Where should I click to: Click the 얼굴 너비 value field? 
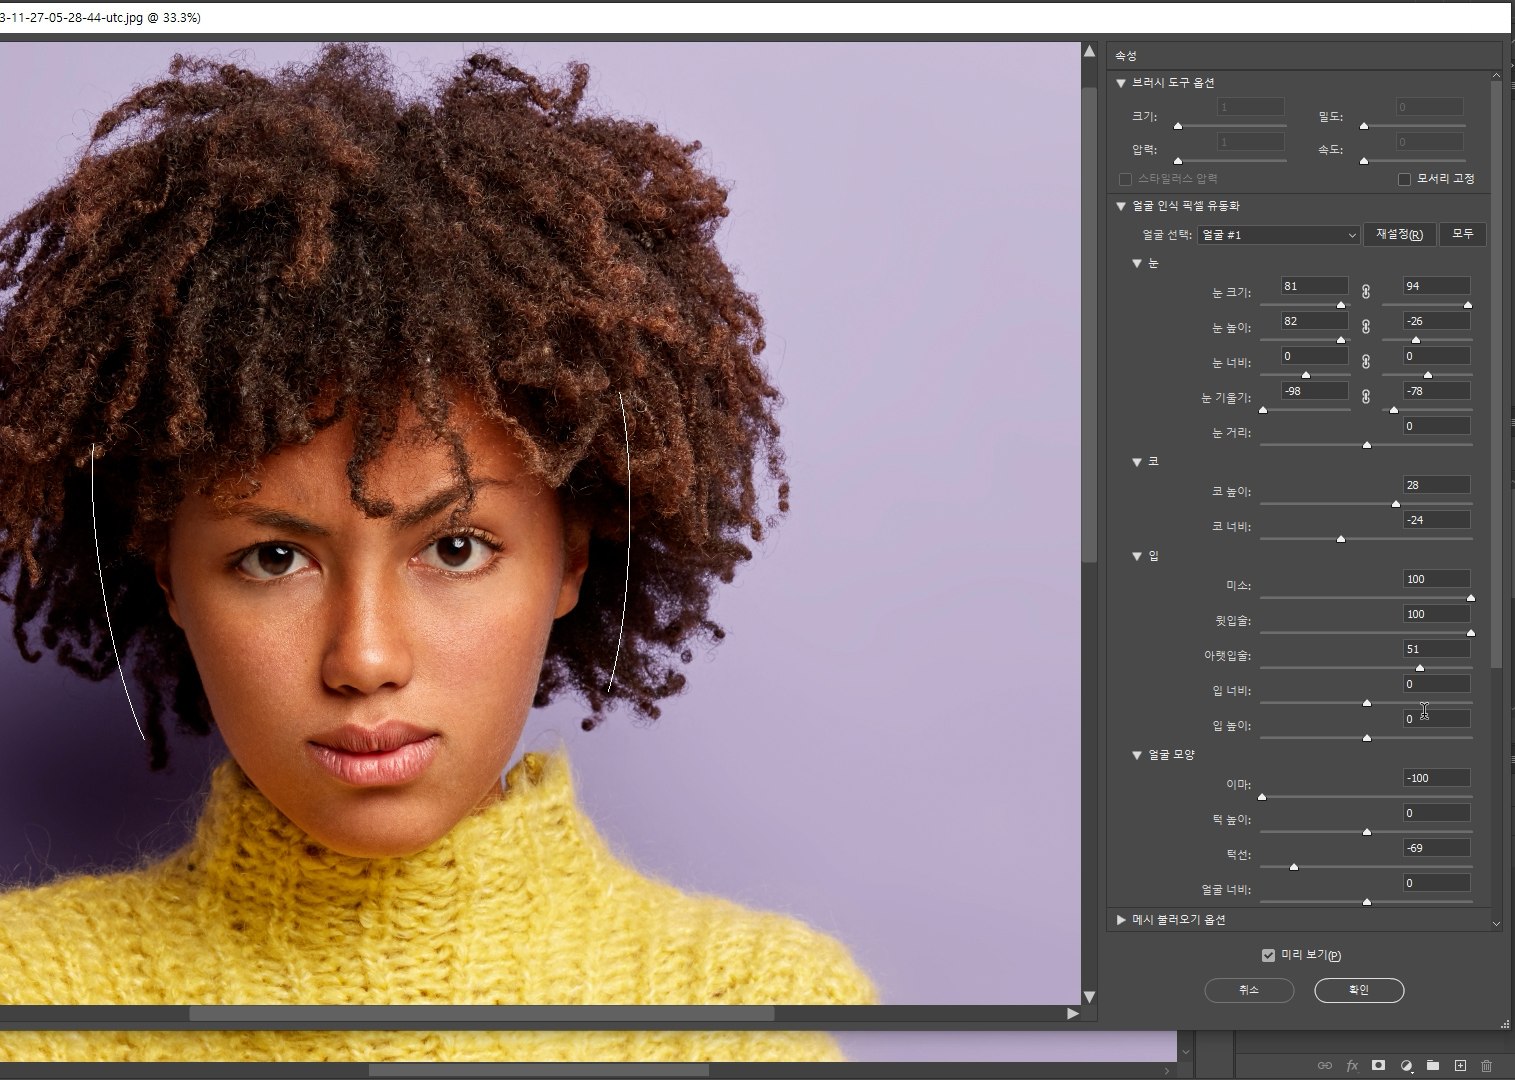pos(1436,883)
